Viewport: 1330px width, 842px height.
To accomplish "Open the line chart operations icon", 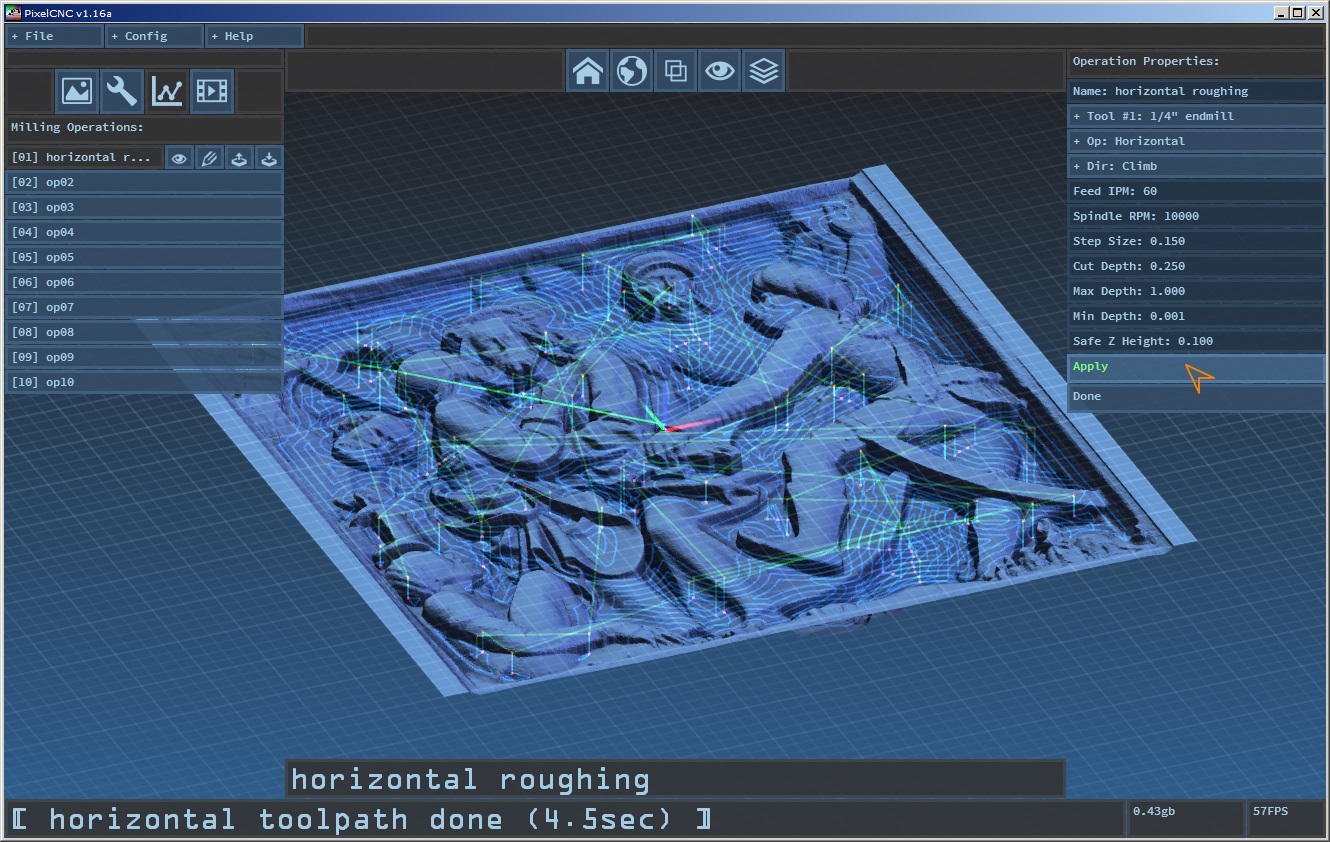I will tap(167, 91).
